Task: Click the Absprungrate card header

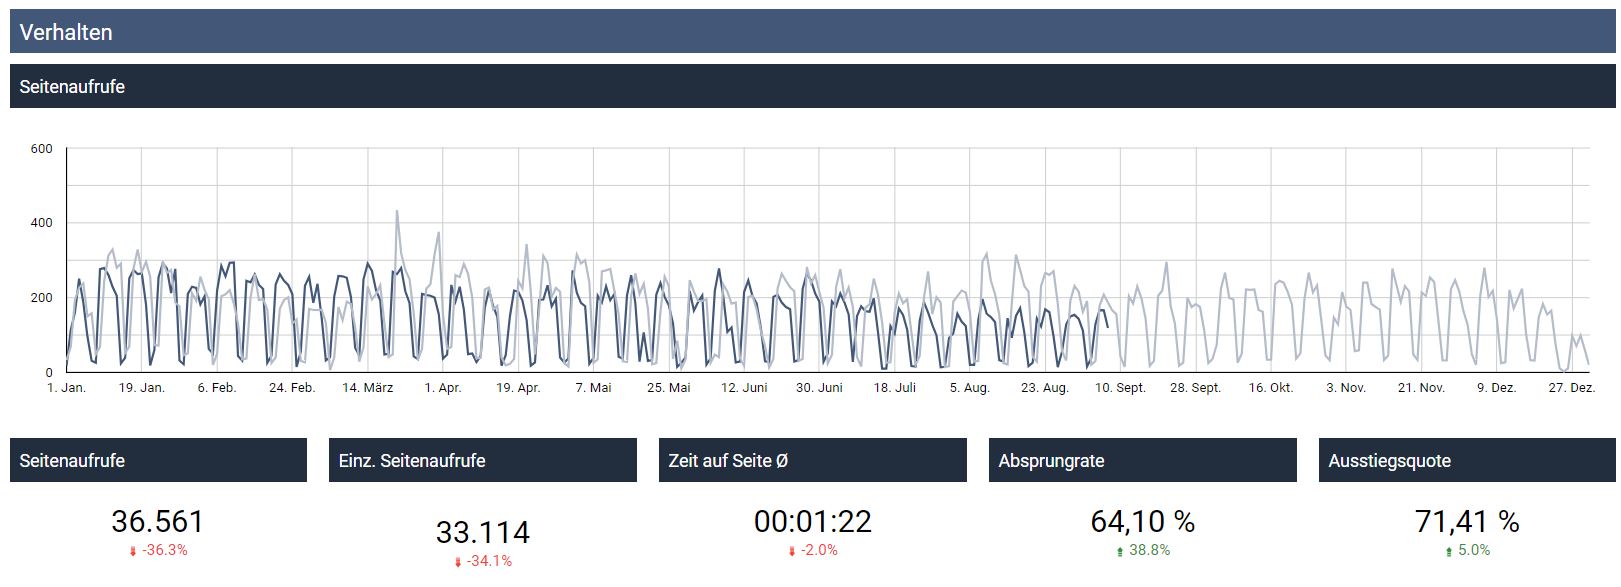Action: click(x=1142, y=461)
